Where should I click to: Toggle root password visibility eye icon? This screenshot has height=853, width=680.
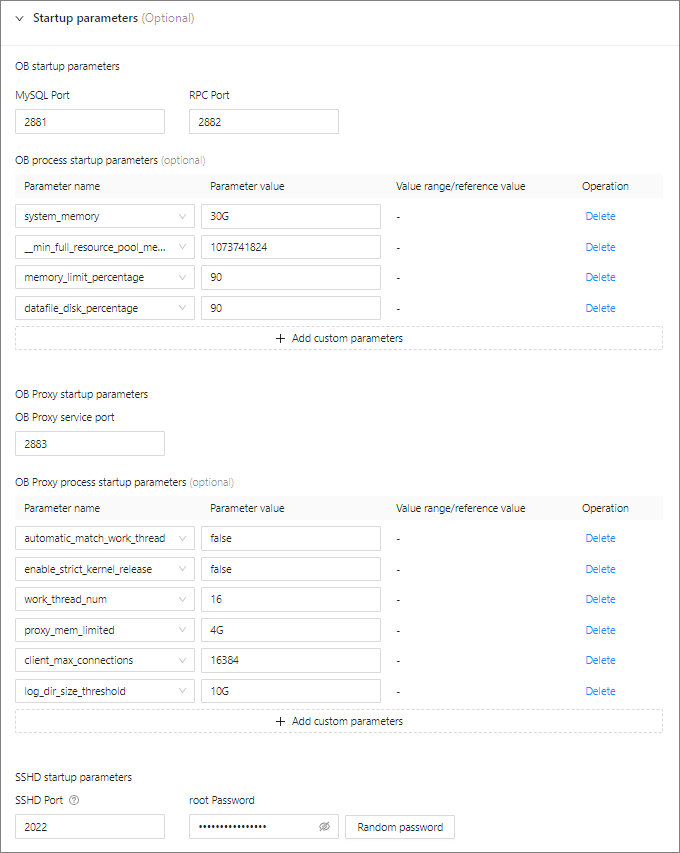[323, 827]
